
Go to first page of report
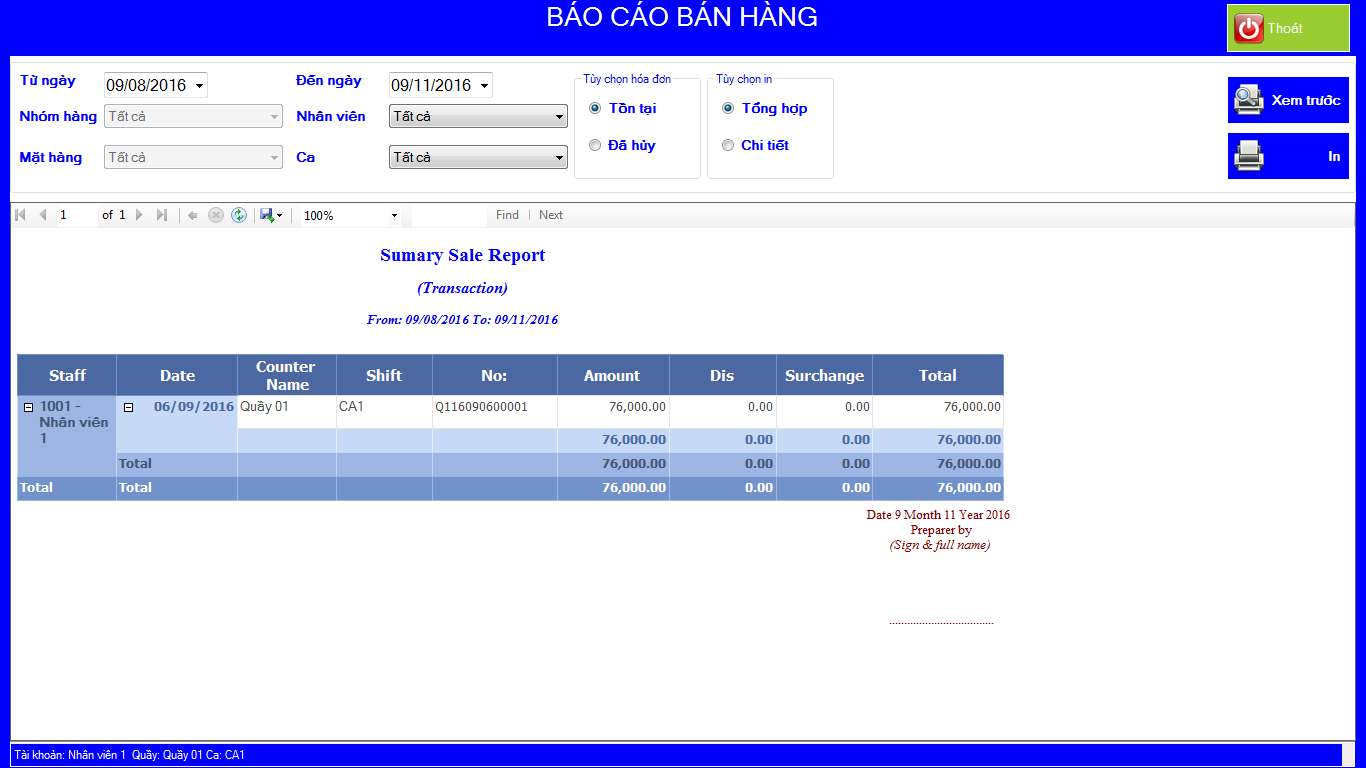click(x=21, y=215)
